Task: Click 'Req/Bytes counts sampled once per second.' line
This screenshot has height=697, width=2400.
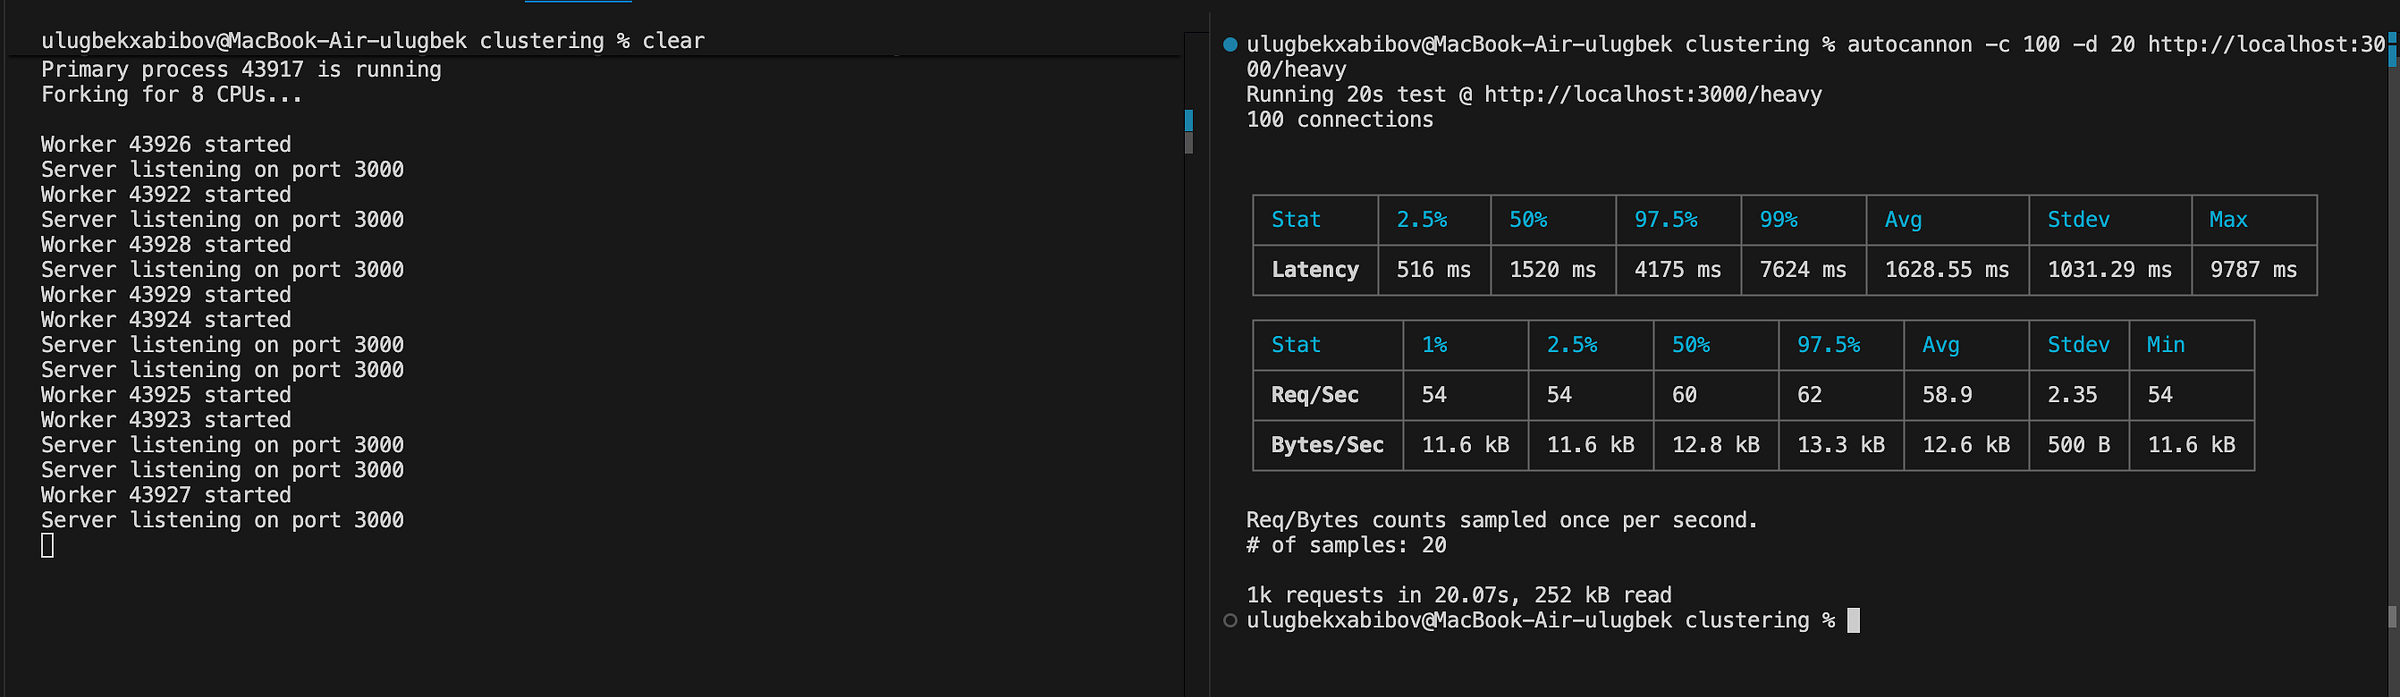Action: pos(1502,521)
